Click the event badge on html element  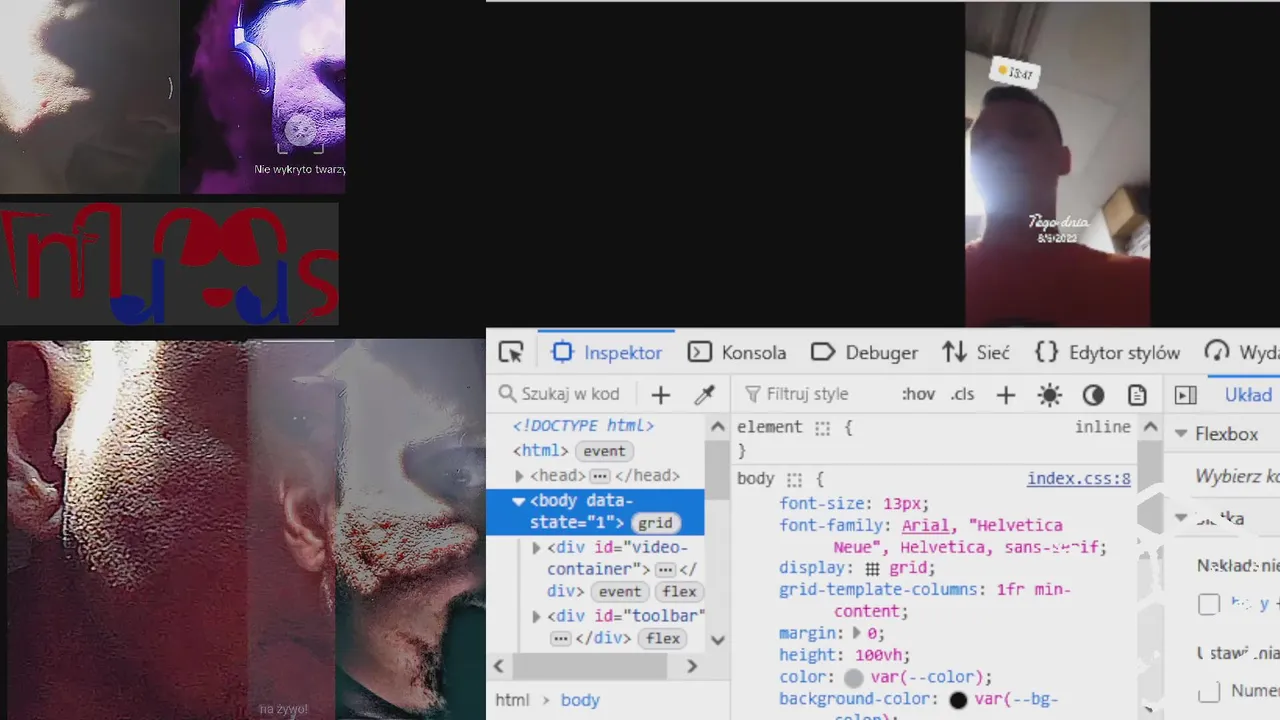[x=604, y=451]
